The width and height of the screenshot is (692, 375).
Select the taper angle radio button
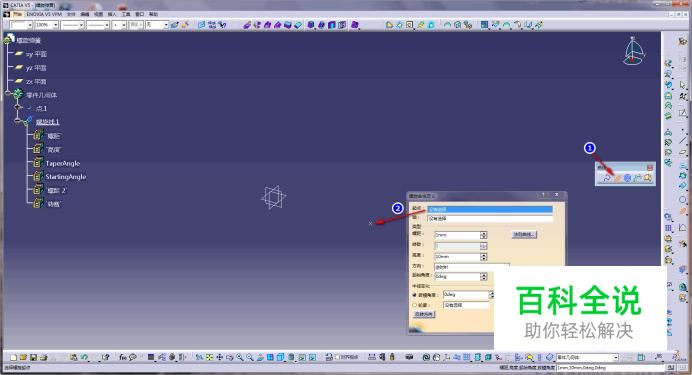415,294
